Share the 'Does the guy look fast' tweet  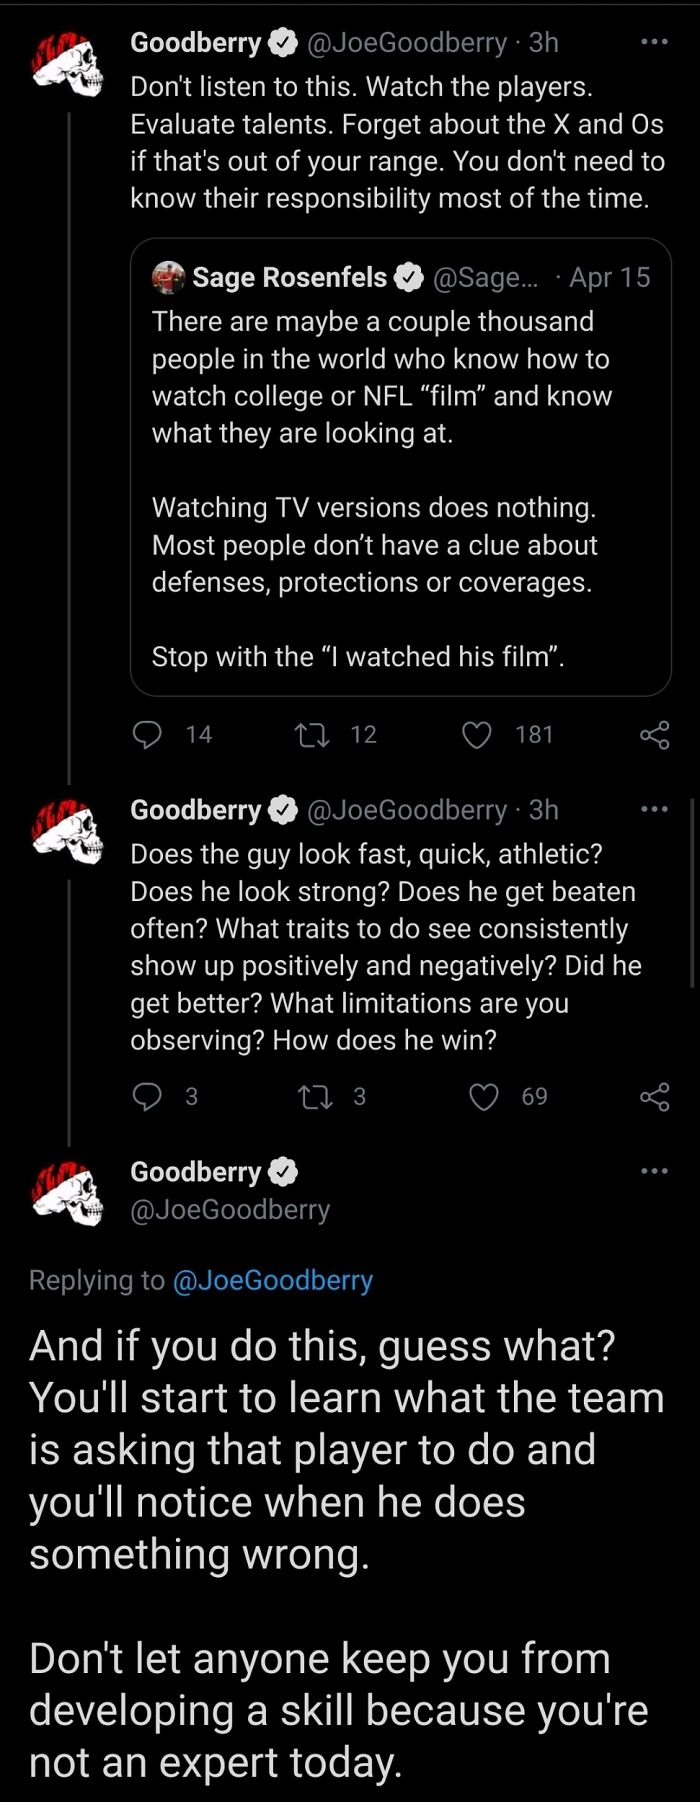655,1097
